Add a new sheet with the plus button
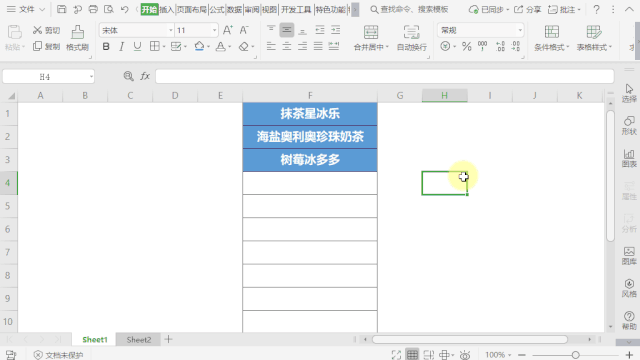 (x=169, y=339)
